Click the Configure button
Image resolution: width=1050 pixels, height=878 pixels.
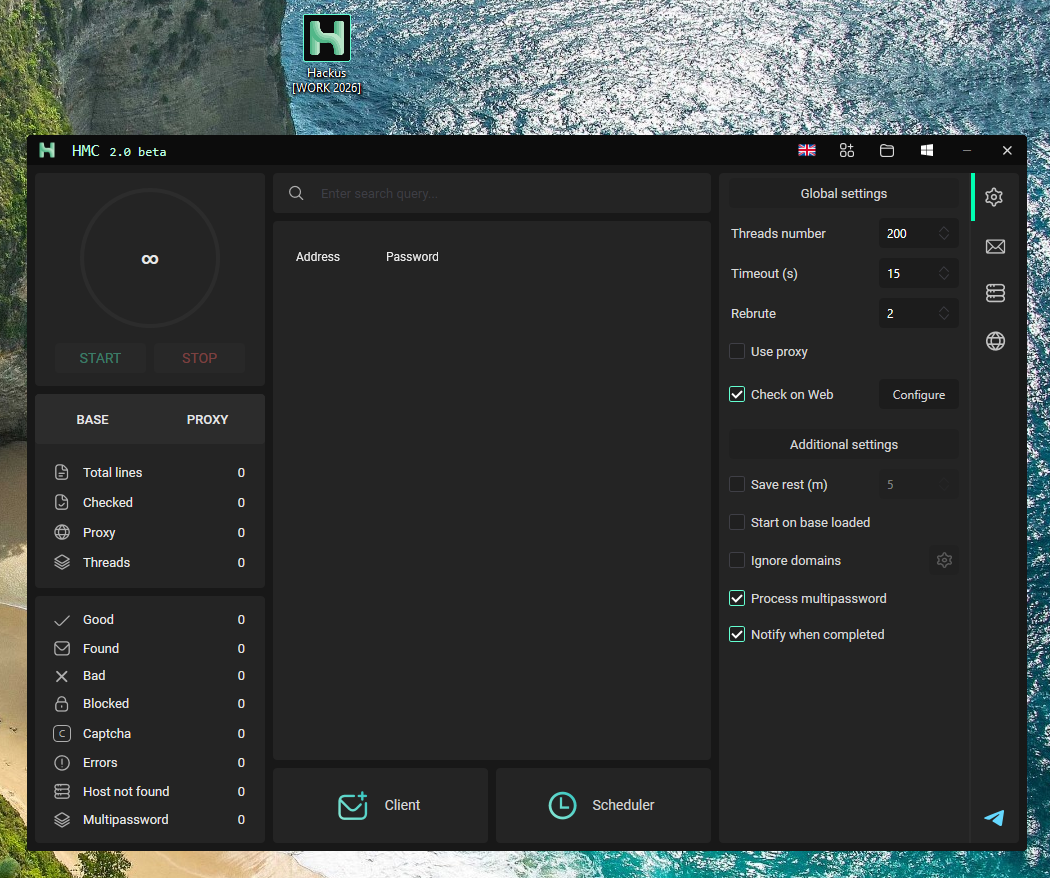918,394
